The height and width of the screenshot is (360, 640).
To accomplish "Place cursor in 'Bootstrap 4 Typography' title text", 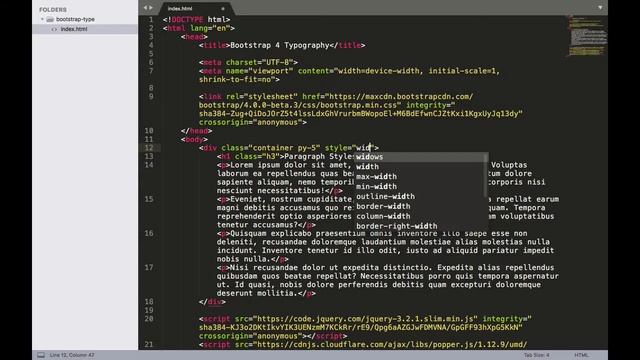I will (x=280, y=45).
